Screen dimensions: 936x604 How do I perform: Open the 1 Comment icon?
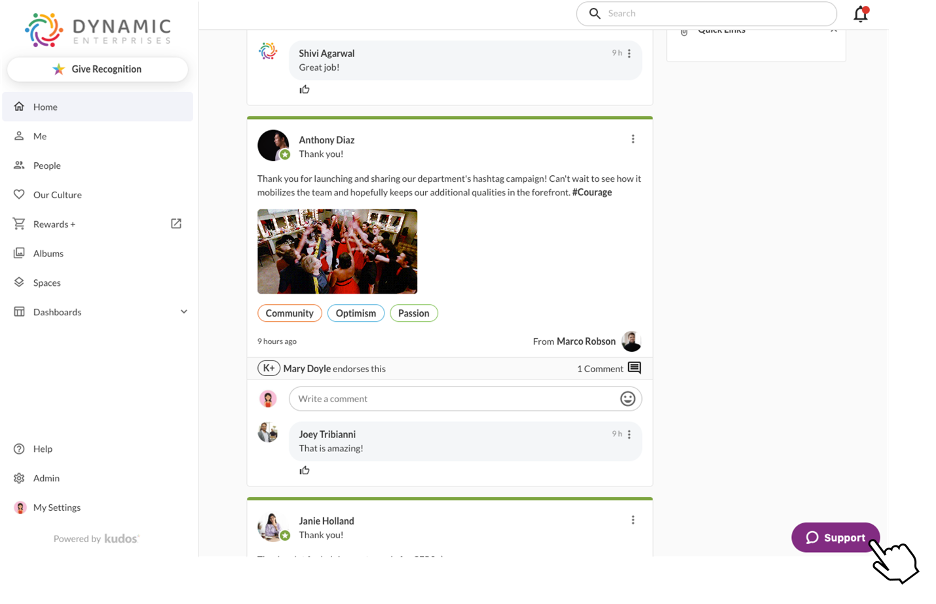[x=635, y=368]
